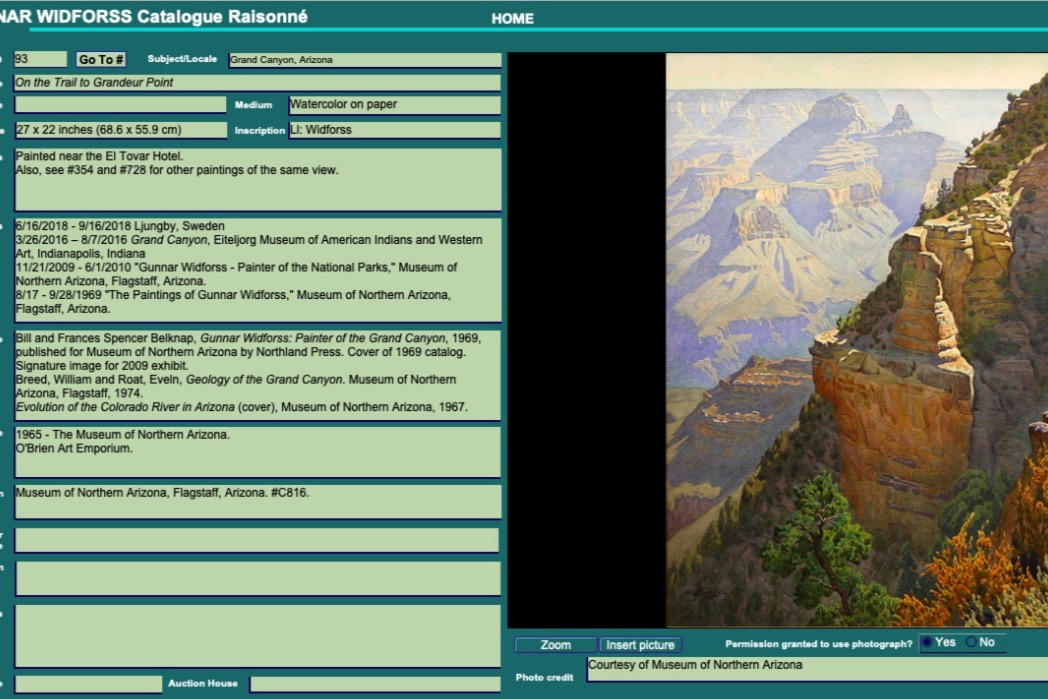Click the second empty field below #C816
Viewport: 1048px width, 699px height.
click(258, 578)
